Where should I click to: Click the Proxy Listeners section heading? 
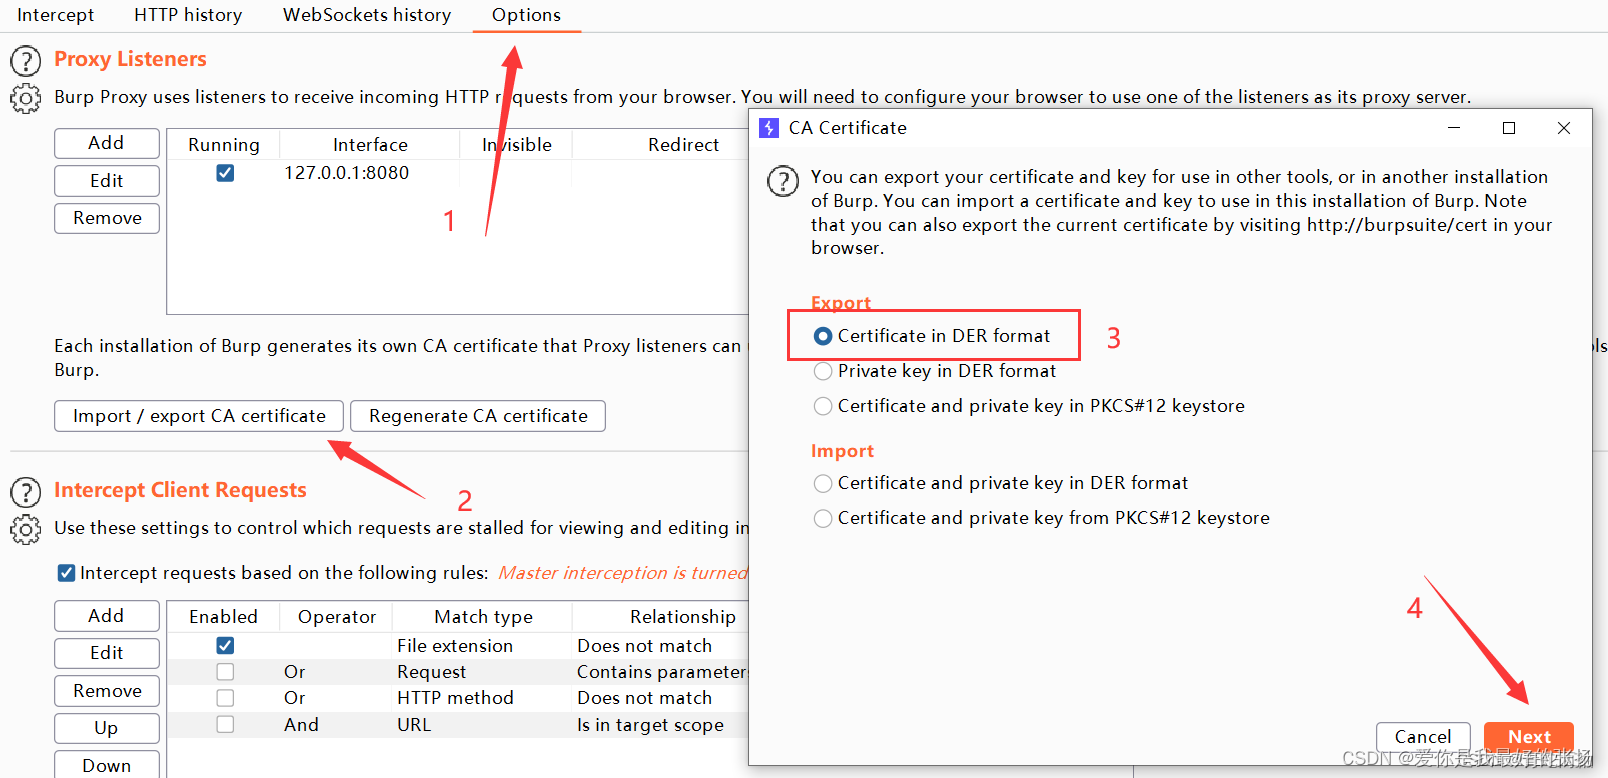click(130, 59)
